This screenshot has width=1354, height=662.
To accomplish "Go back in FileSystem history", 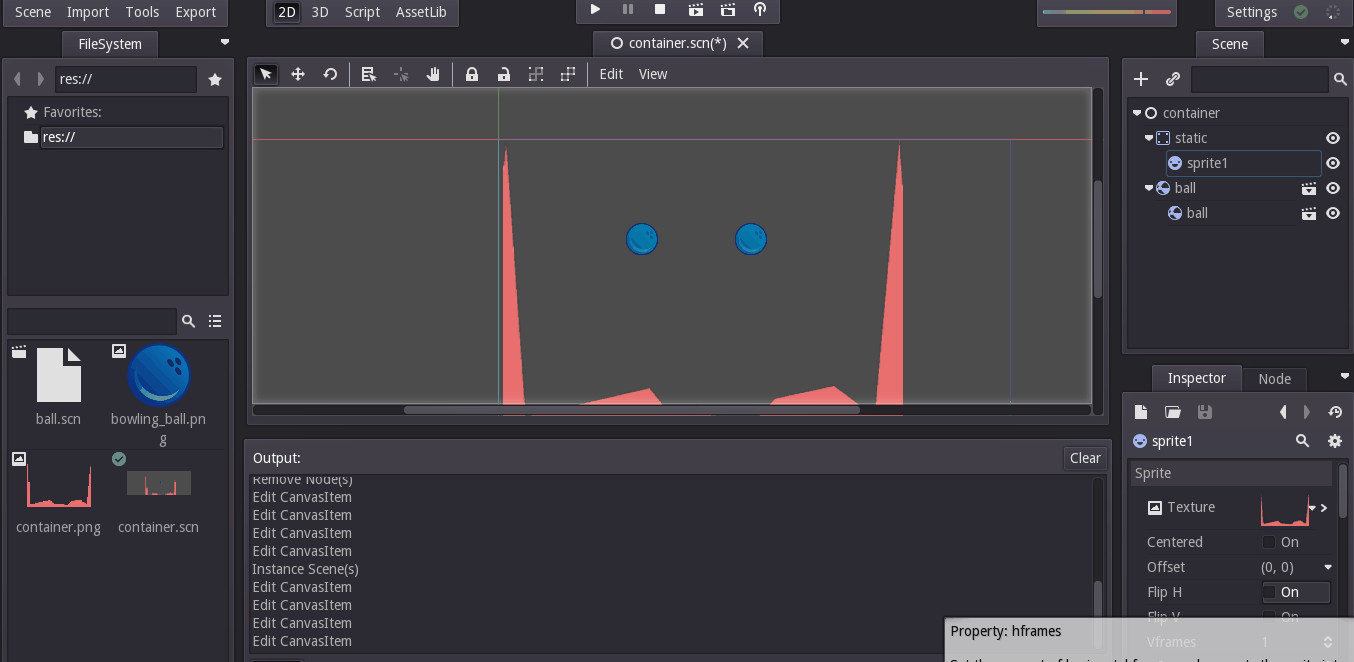I will coord(17,79).
